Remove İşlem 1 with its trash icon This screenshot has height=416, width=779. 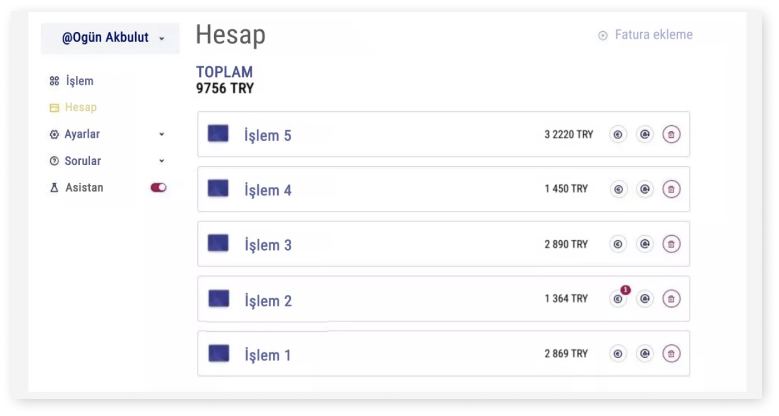pos(671,353)
